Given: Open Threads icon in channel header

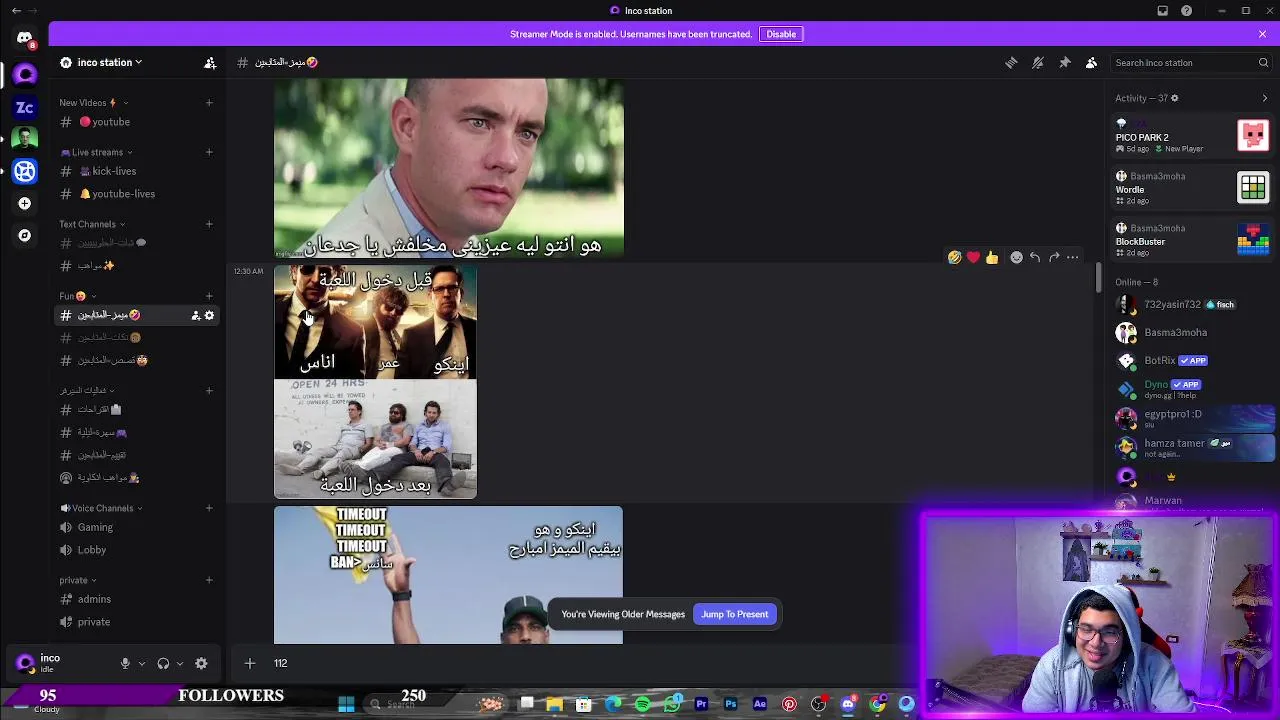Looking at the screenshot, I should [x=1011, y=63].
